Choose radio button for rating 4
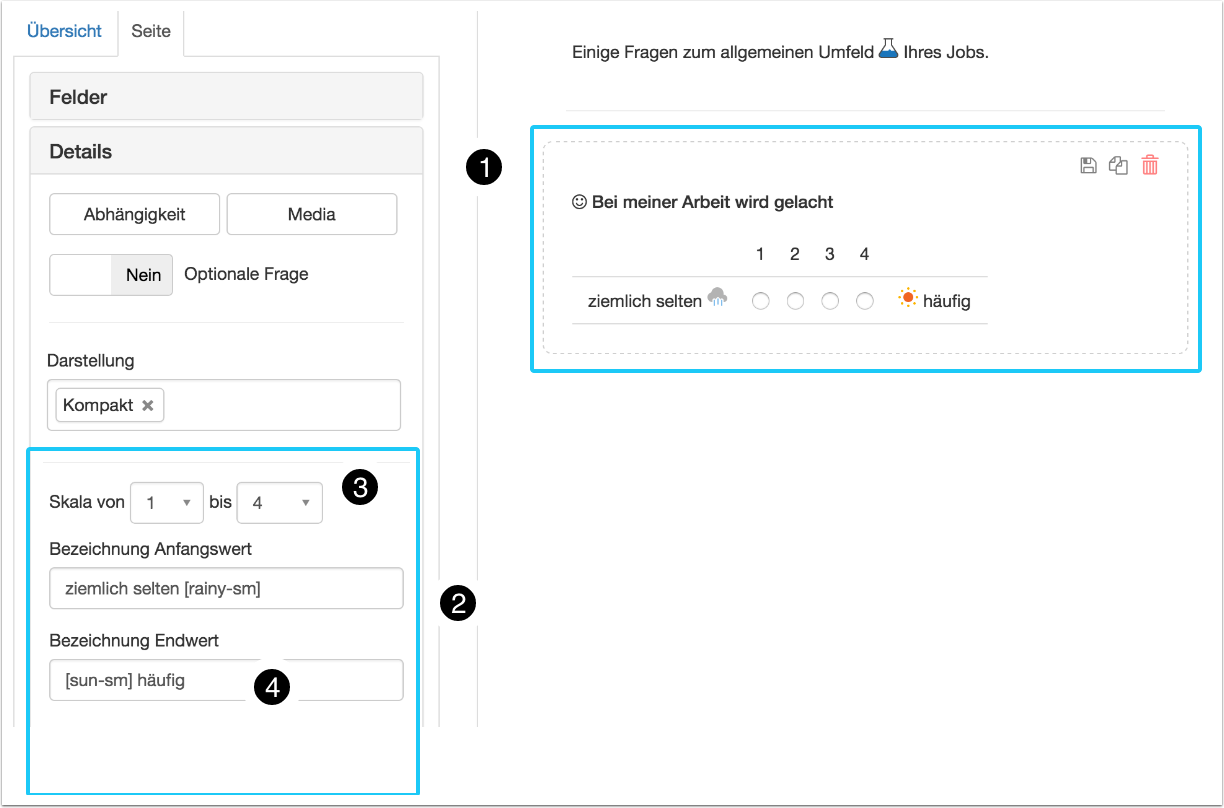This screenshot has width=1224, height=808. coord(865,301)
